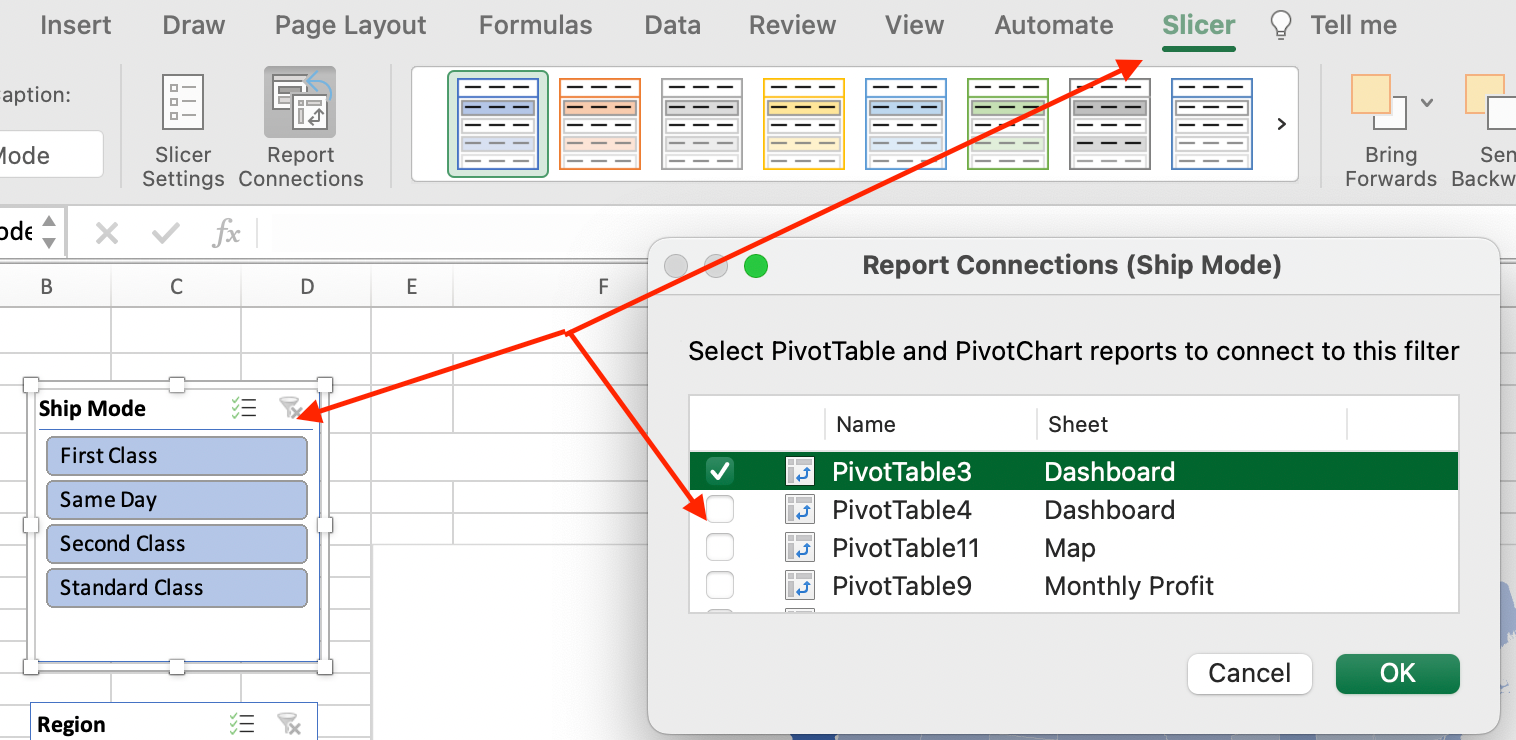The width and height of the screenshot is (1516, 740).
Task: Click the Tell me search text
Action: [x=1354, y=26]
